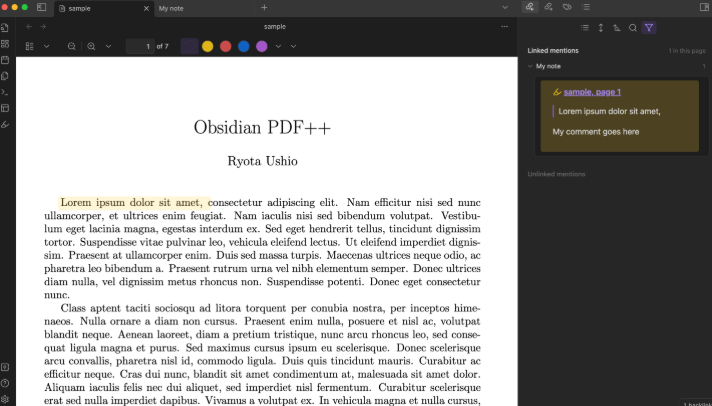Show search filter in backlinks
712x406 pixels.
click(x=633, y=28)
